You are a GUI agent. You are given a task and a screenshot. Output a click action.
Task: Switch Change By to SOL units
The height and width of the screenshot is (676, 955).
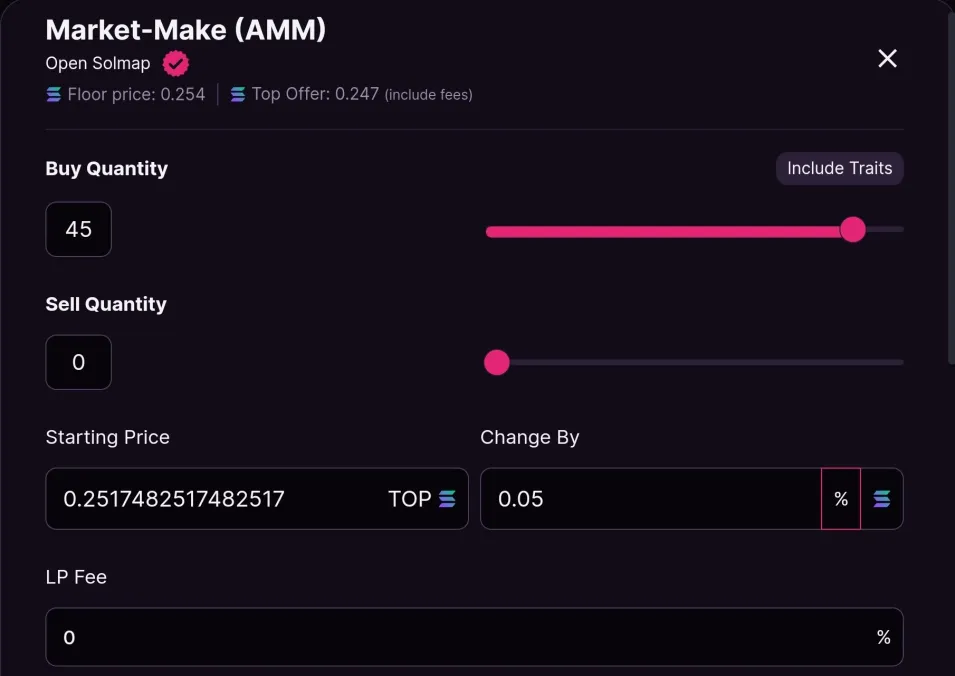point(881,499)
